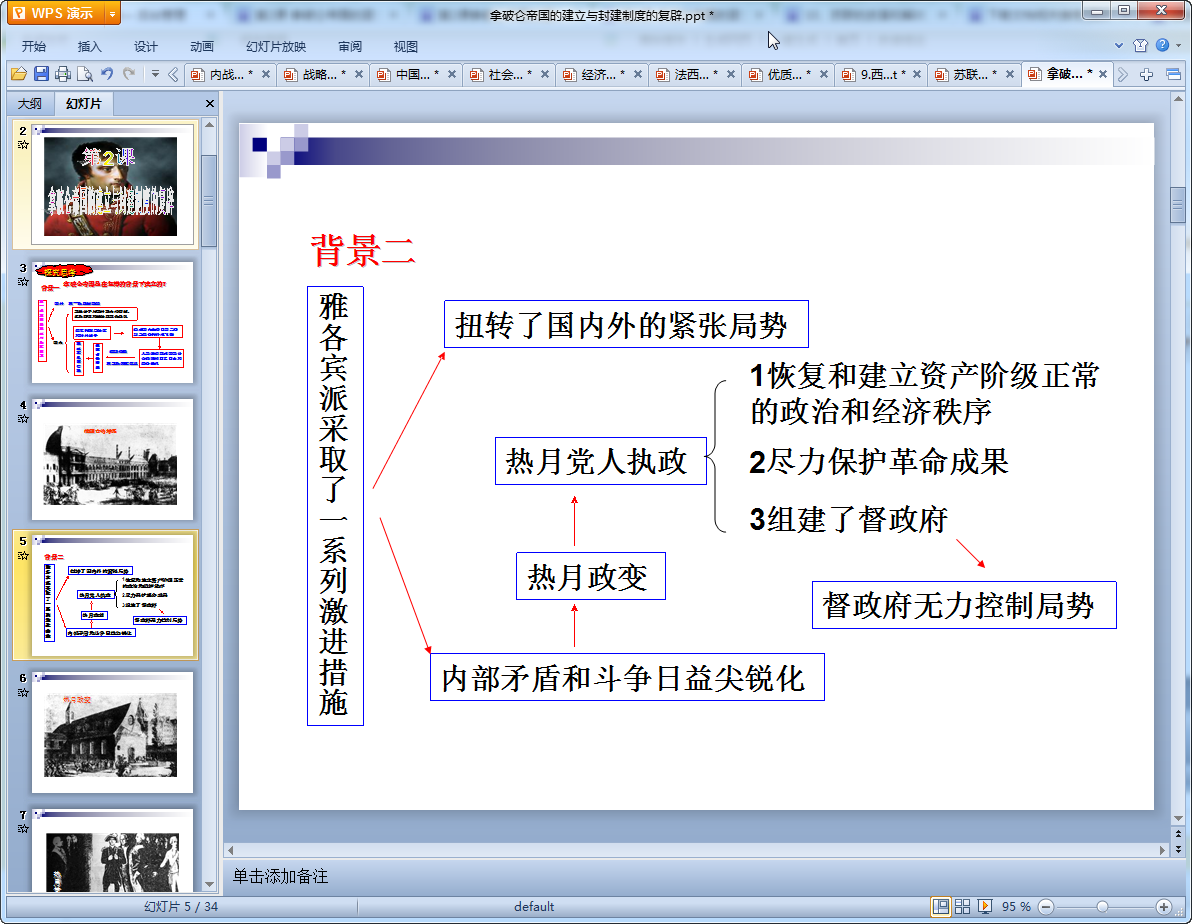Save the presentation with the floppy icon

[x=41, y=74]
